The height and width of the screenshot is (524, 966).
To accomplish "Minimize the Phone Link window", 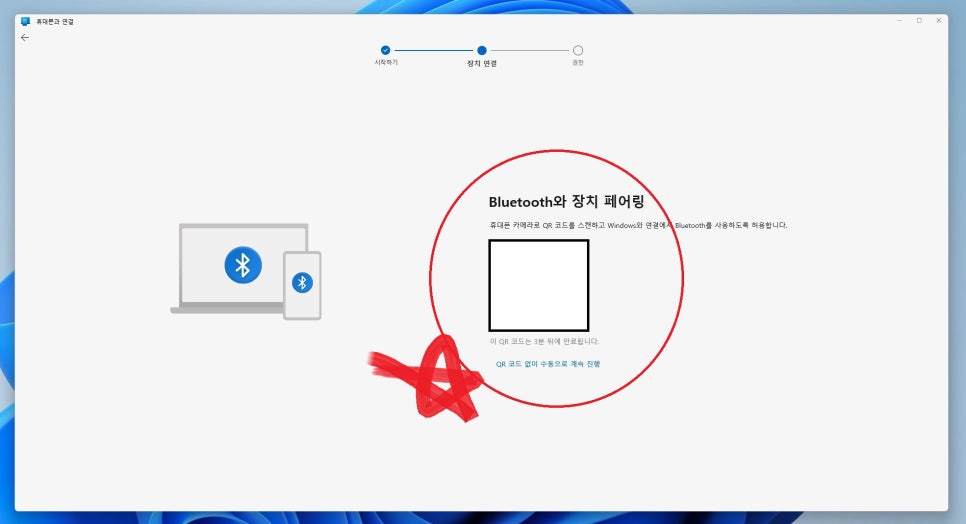I will 899,20.
